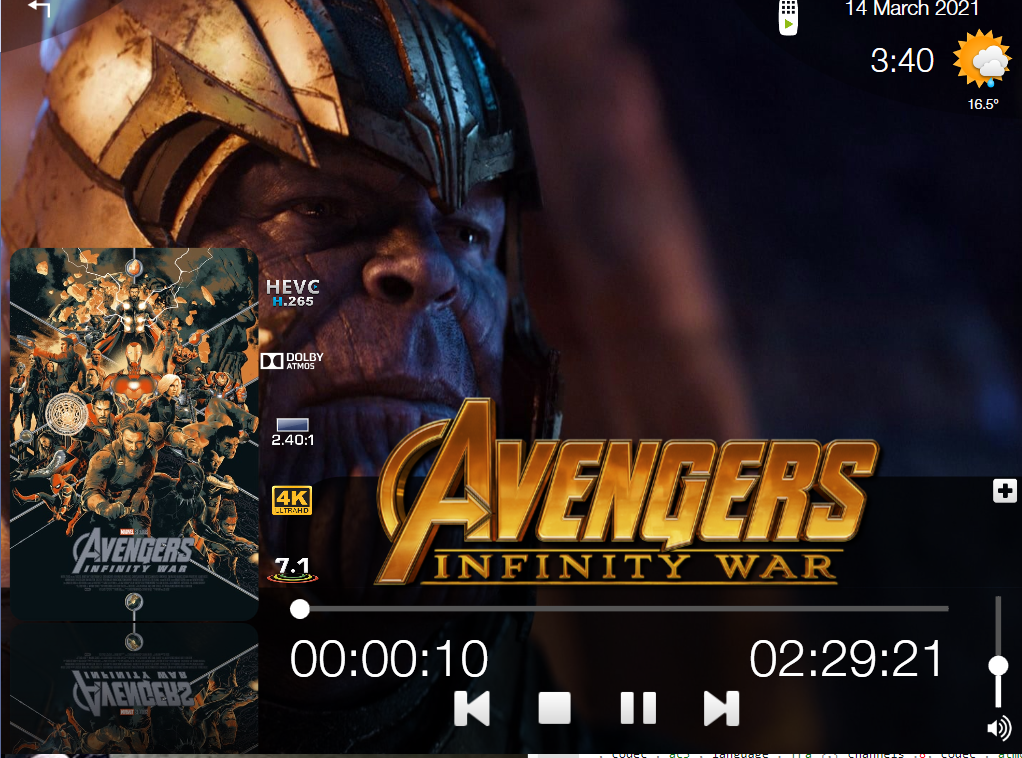Image resolution: width=1022 pixels, height=758 pixels.
Task: Open the Avengers Infinity War poster thumbnail
Action: (x=134, y=433)
